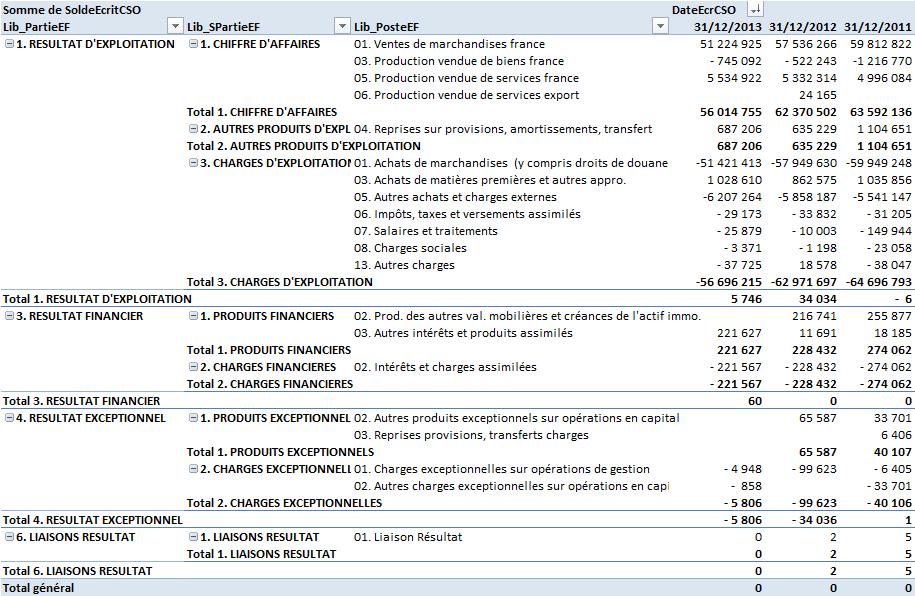Select '08. Charges sociales' label
This screenshot has width=915, height=596.
point(410,248)
